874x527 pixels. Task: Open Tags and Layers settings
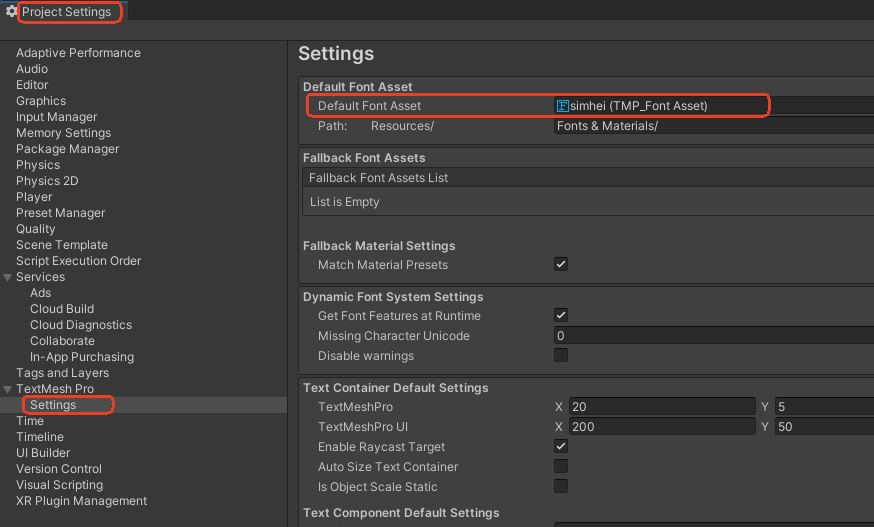[62, 373]
